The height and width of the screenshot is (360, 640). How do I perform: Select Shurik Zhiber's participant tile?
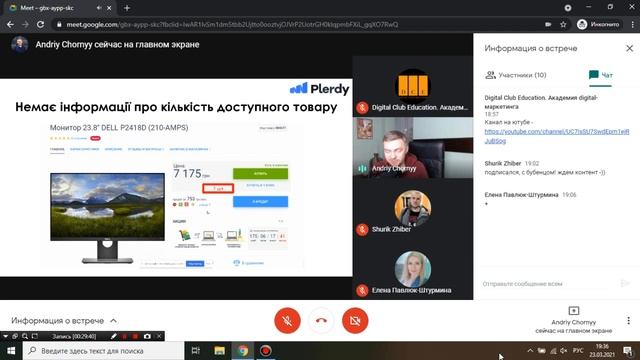[x=413, y=209]
